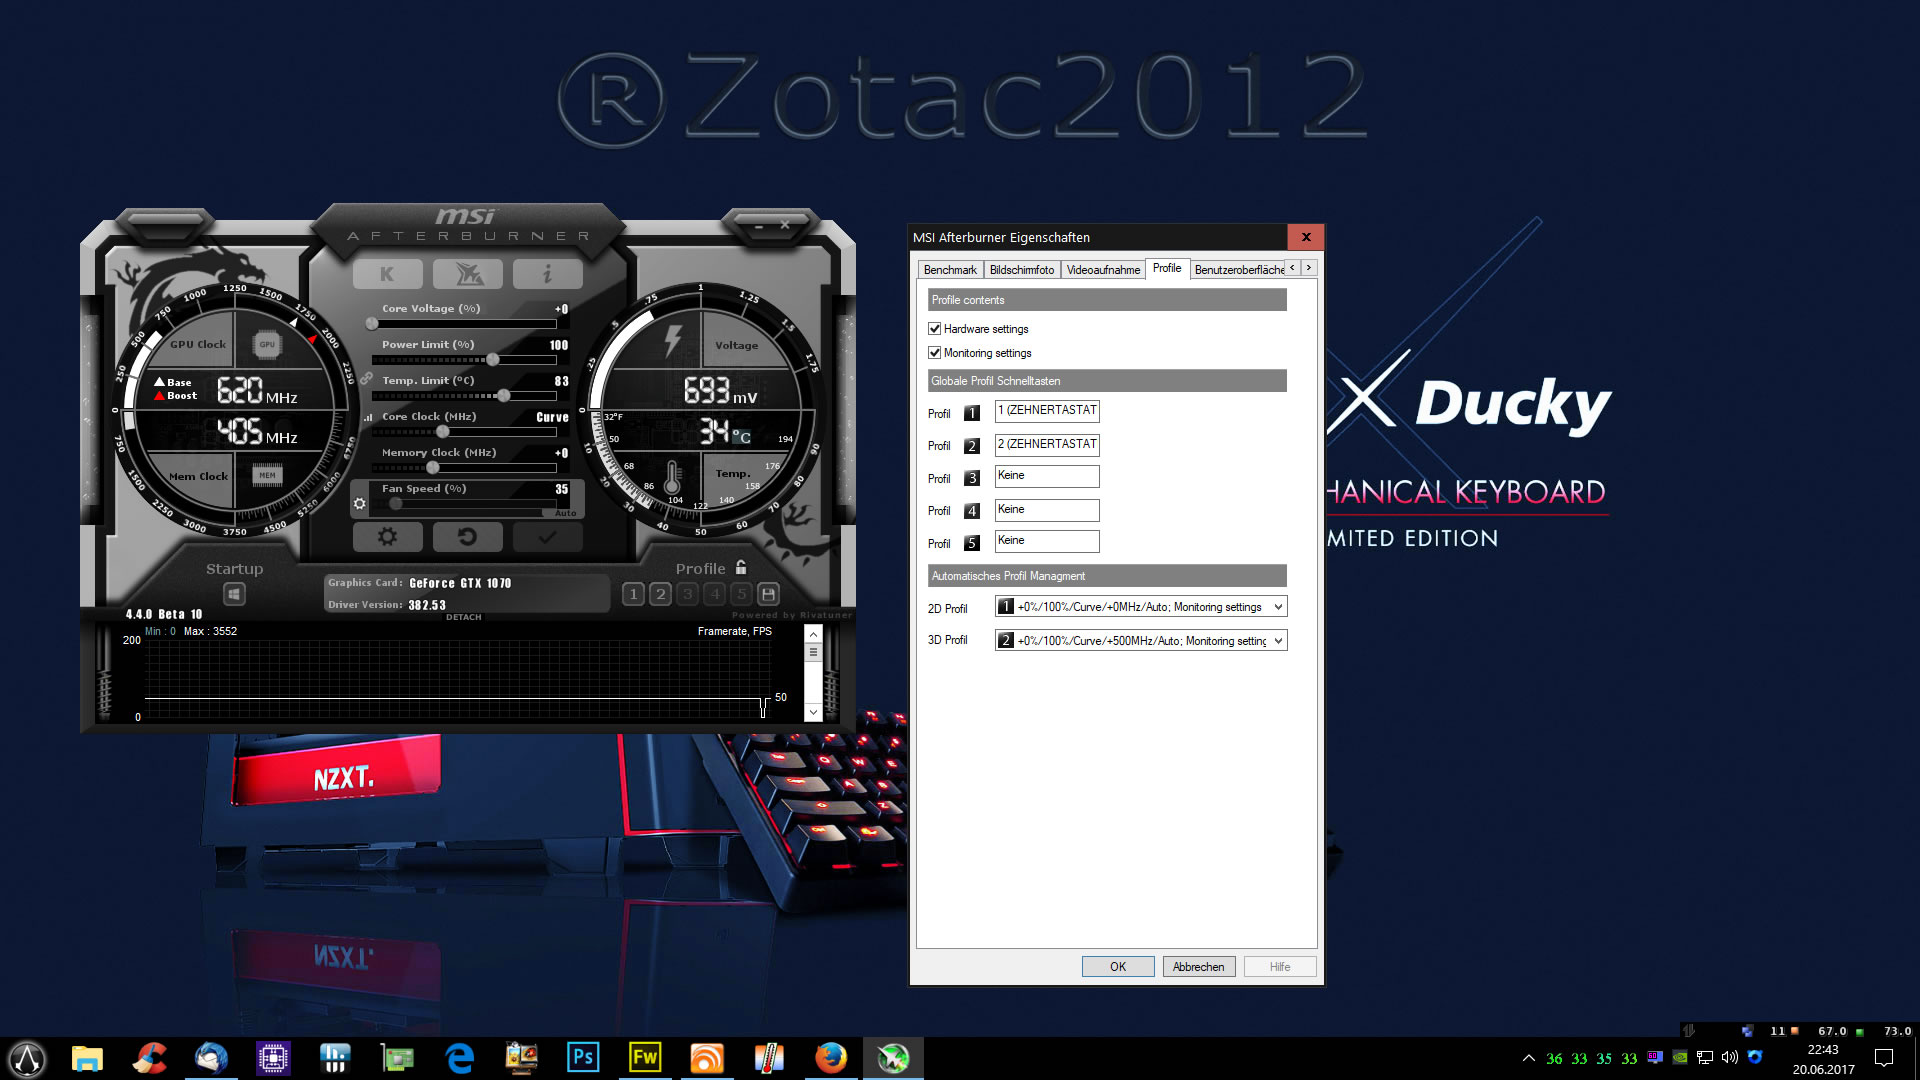Click the Abbrechen button
The width and height of the screenshot is (1920, 1080).
(x=1198, y=967)
